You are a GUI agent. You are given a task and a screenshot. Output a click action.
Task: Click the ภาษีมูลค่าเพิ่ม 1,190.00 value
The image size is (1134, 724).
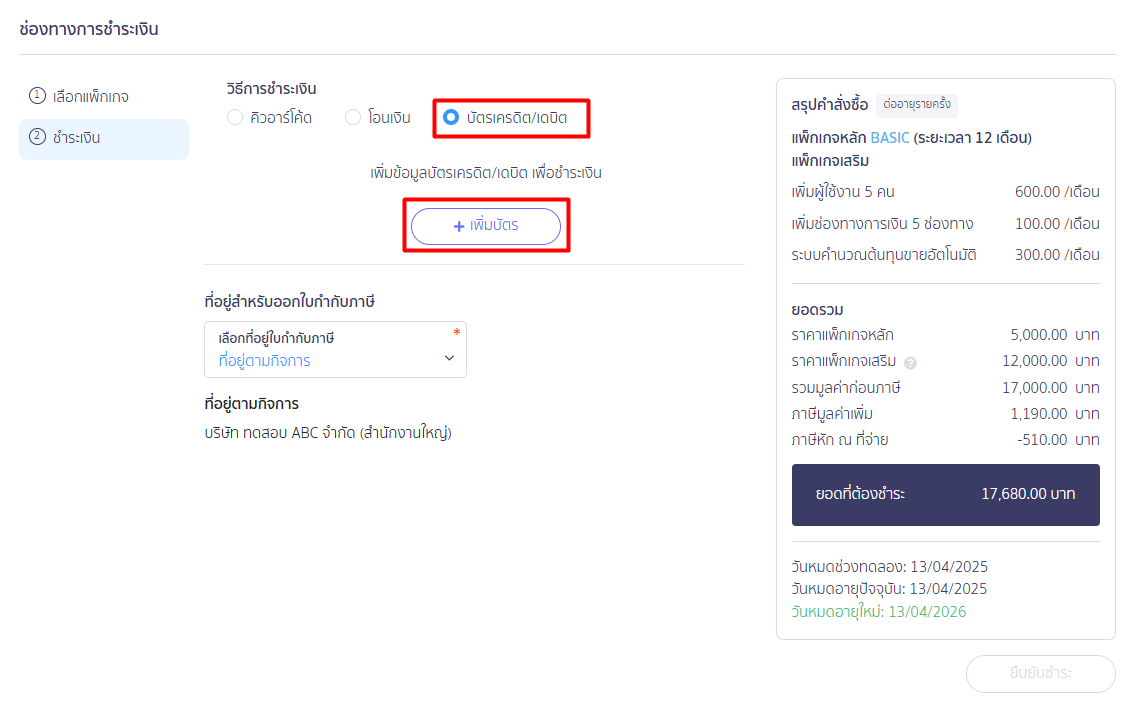[1039, 414]
